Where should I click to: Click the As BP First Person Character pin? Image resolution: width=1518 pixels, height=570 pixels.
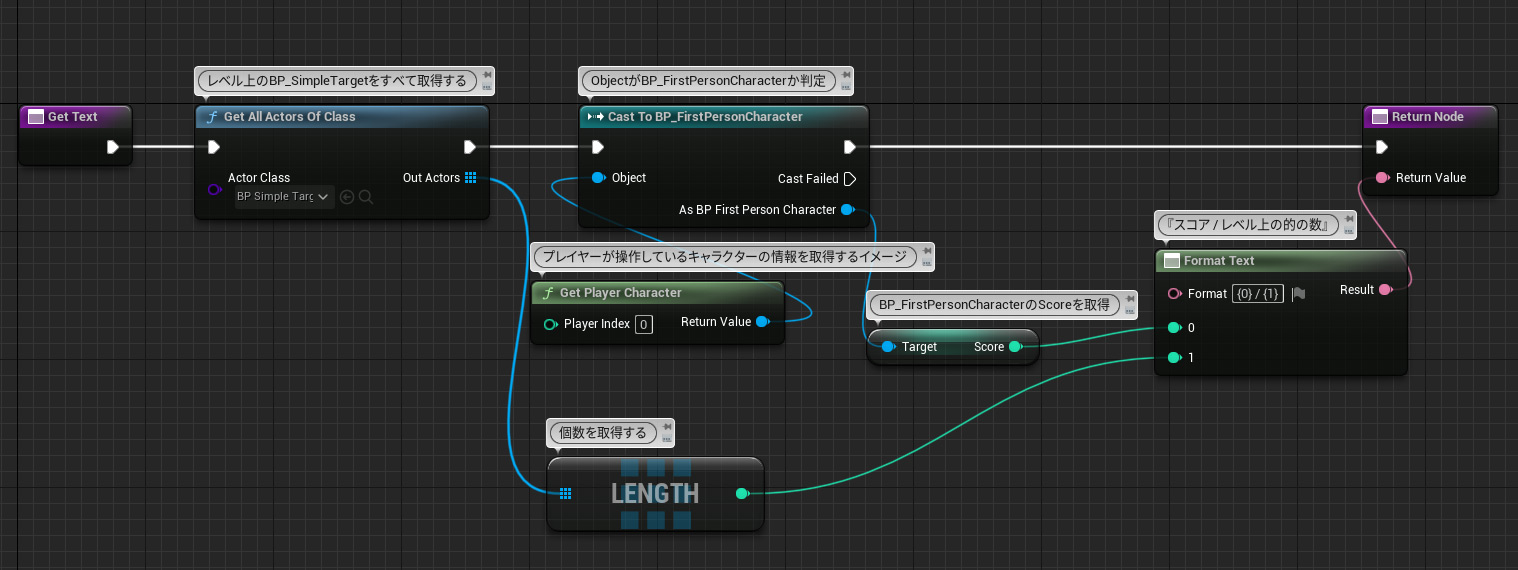847,210
